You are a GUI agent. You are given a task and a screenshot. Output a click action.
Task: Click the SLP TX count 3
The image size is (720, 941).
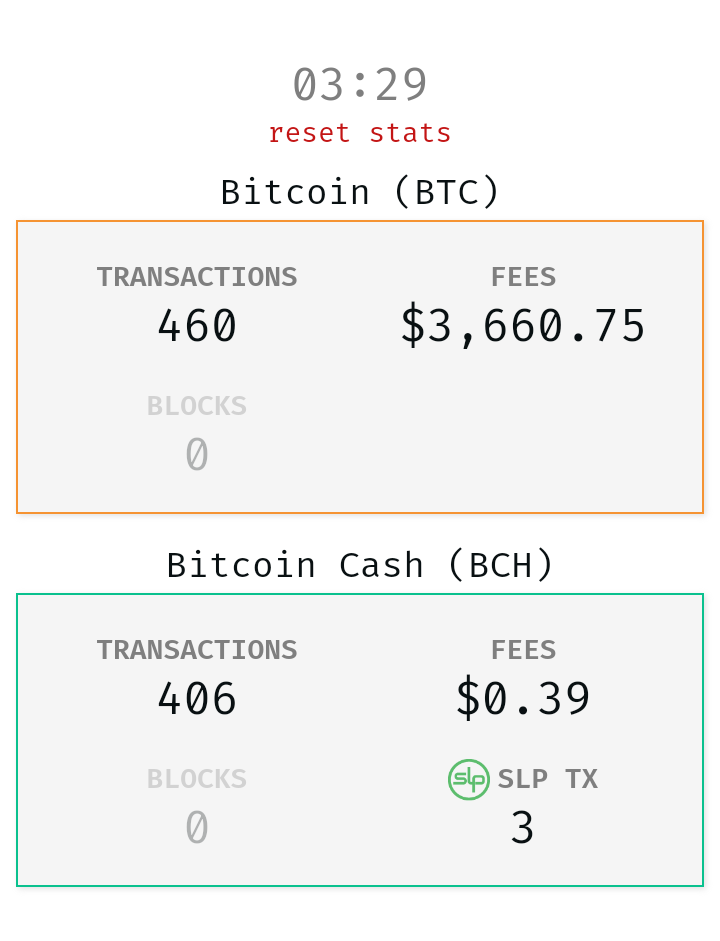coord(522,828)
